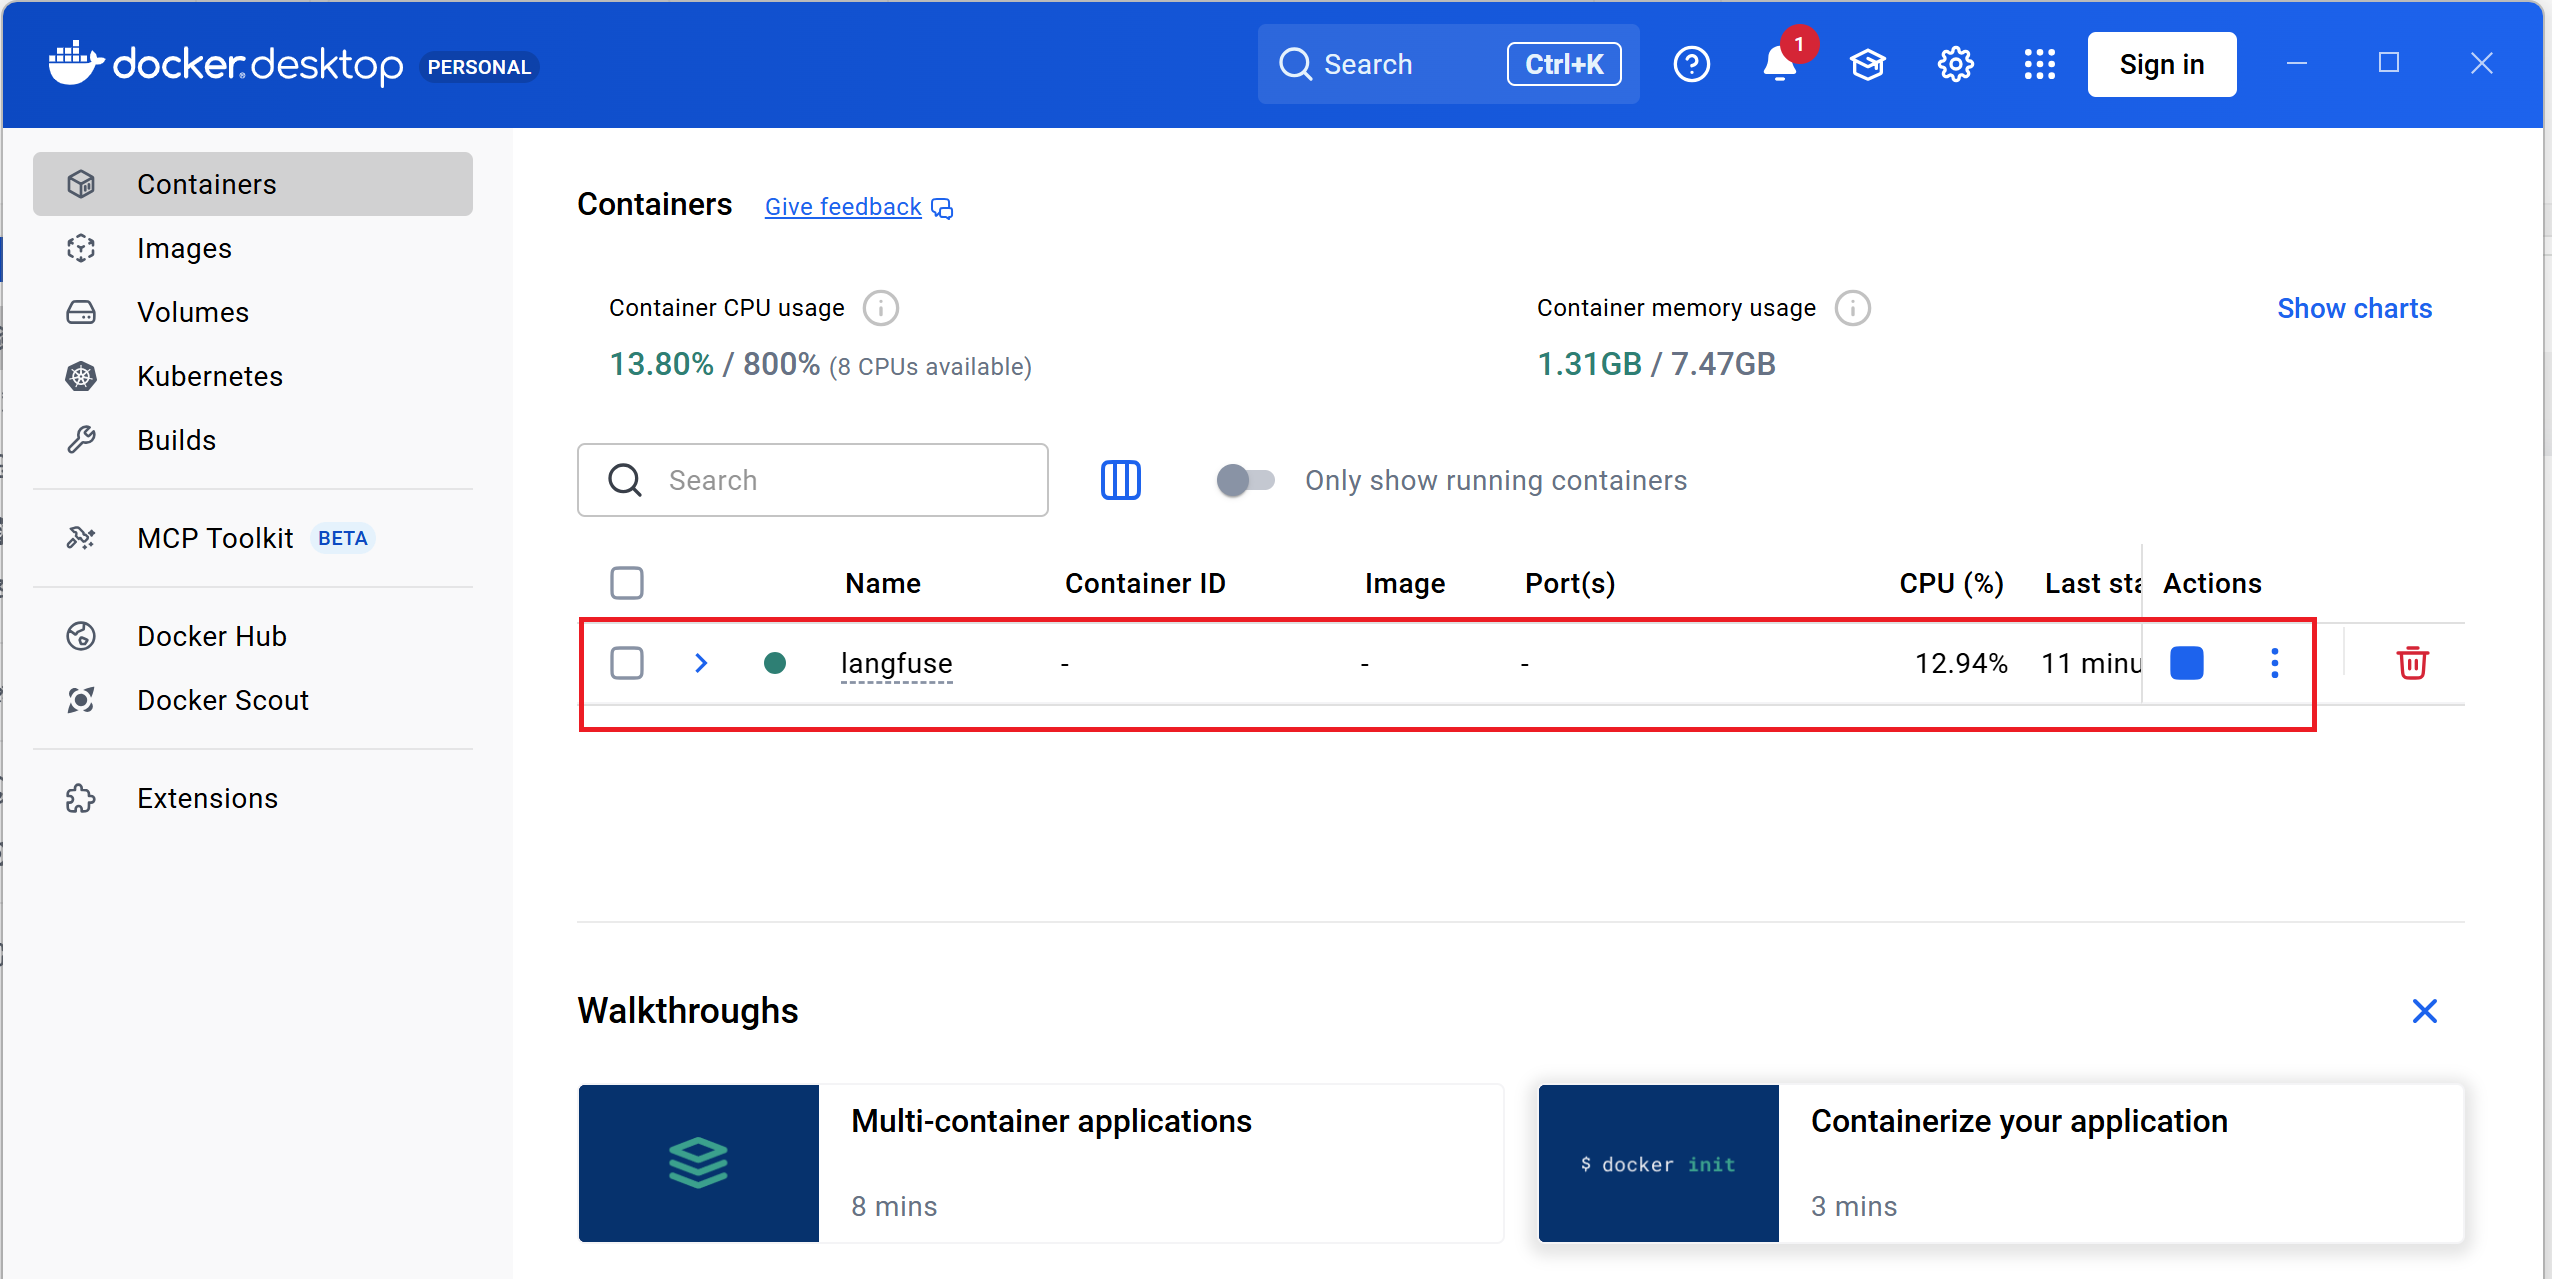Open the Volumes section

point(192,312)
